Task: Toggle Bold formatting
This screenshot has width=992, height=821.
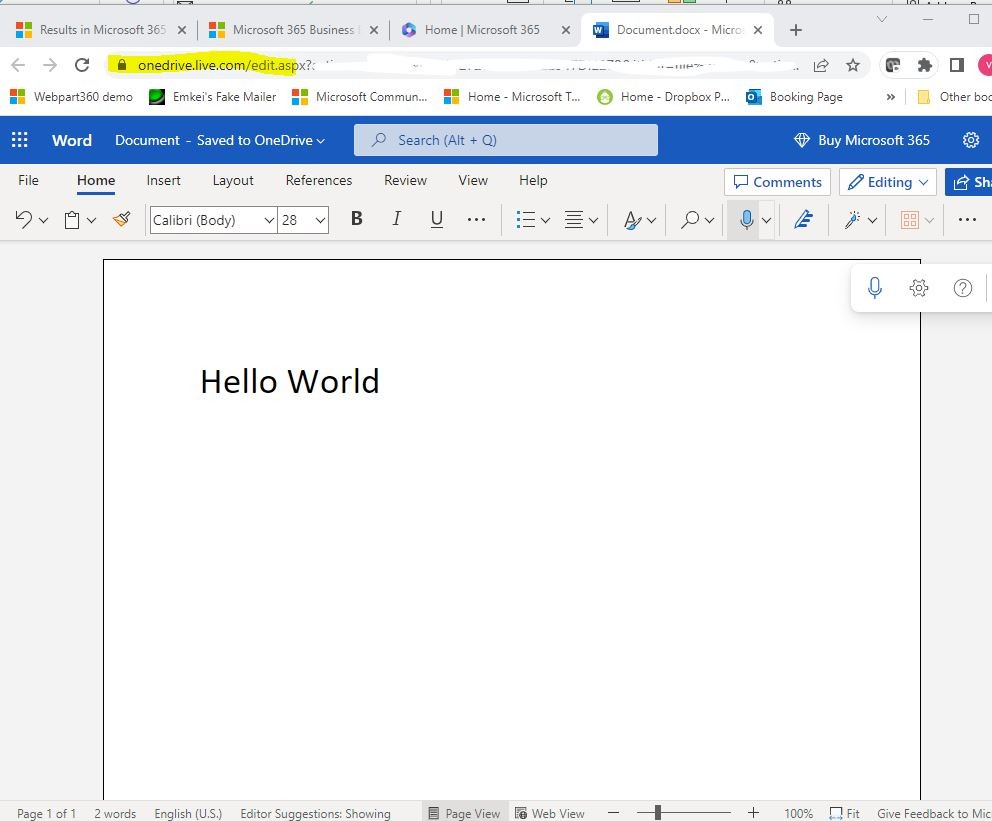Action: 356,220
